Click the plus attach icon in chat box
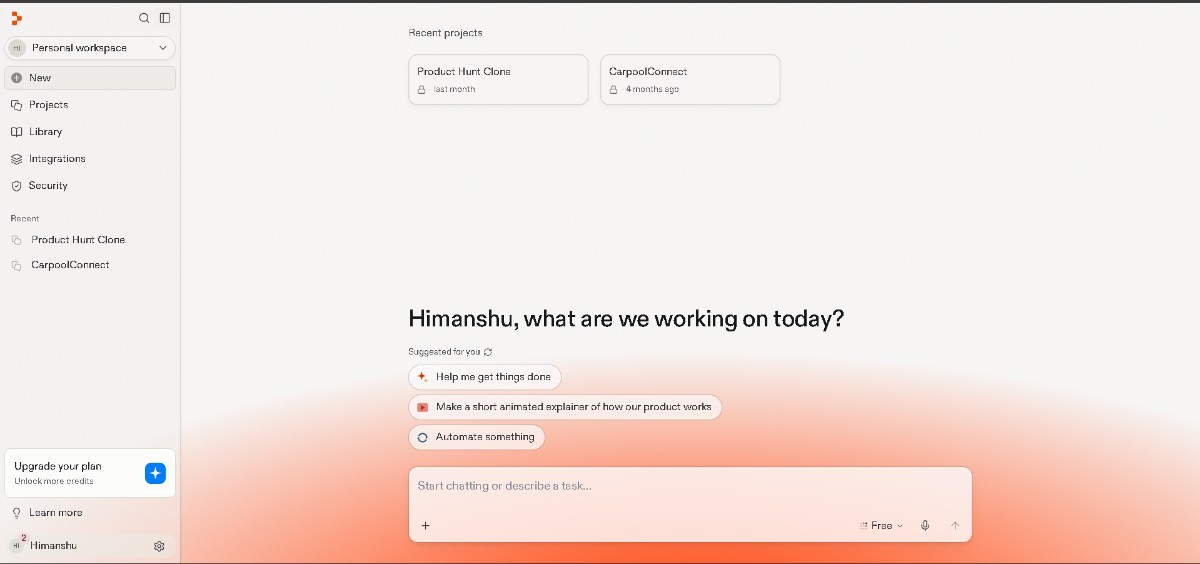 pos(425,526)
